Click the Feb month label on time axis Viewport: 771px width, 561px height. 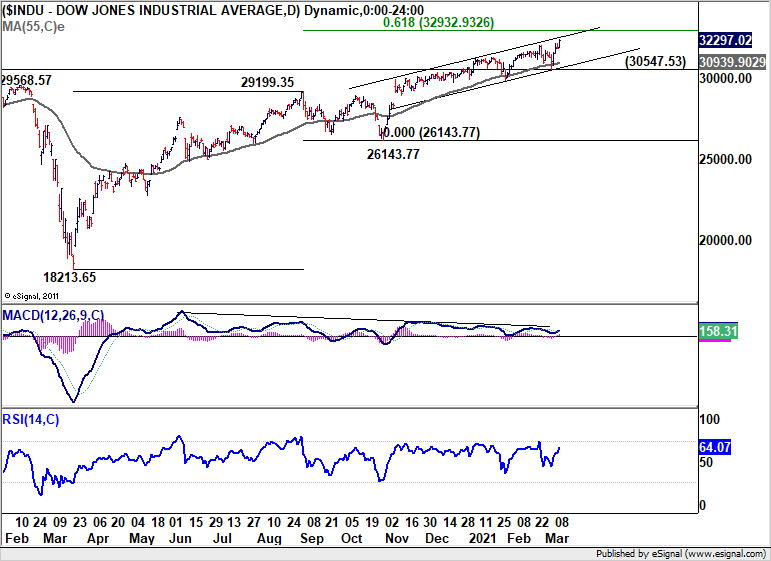coord(17,538)
